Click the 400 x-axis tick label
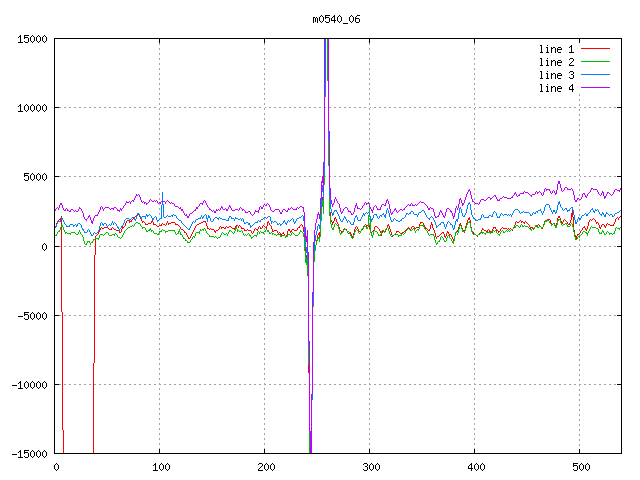Viewport: 640px width, 480px height. pyautogui.click(x=475, y=467)
